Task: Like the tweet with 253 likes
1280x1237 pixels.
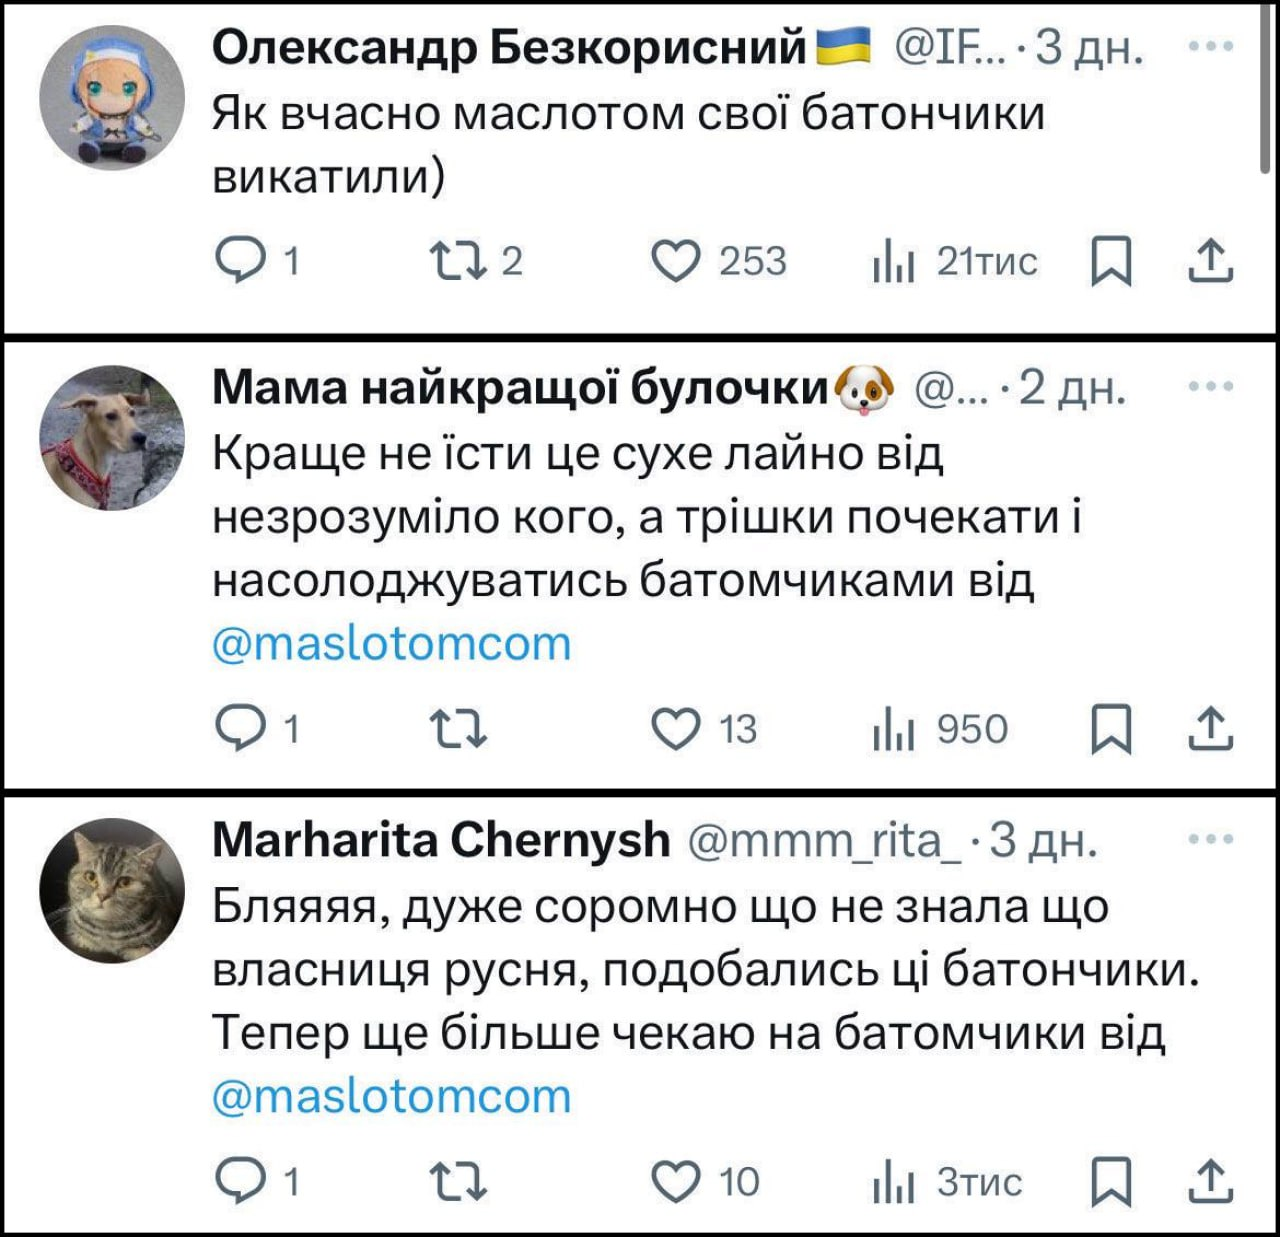Action: pyautogui.click(x=675, y=261)
